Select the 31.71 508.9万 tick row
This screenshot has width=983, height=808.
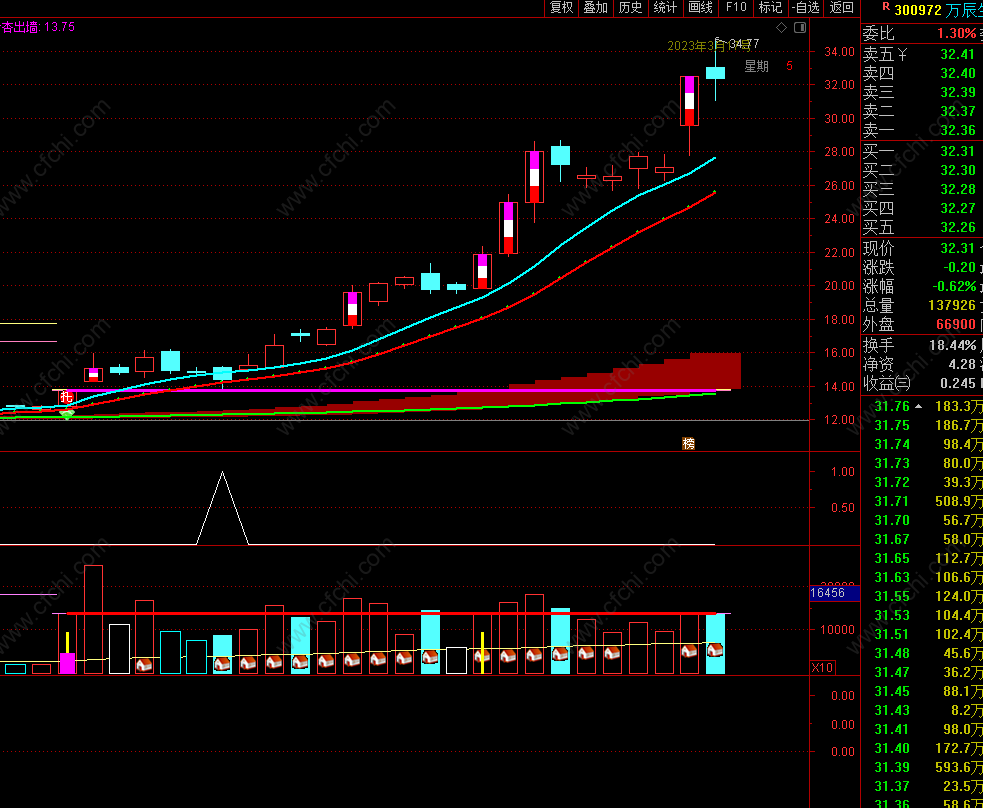[x=922, y=501]
